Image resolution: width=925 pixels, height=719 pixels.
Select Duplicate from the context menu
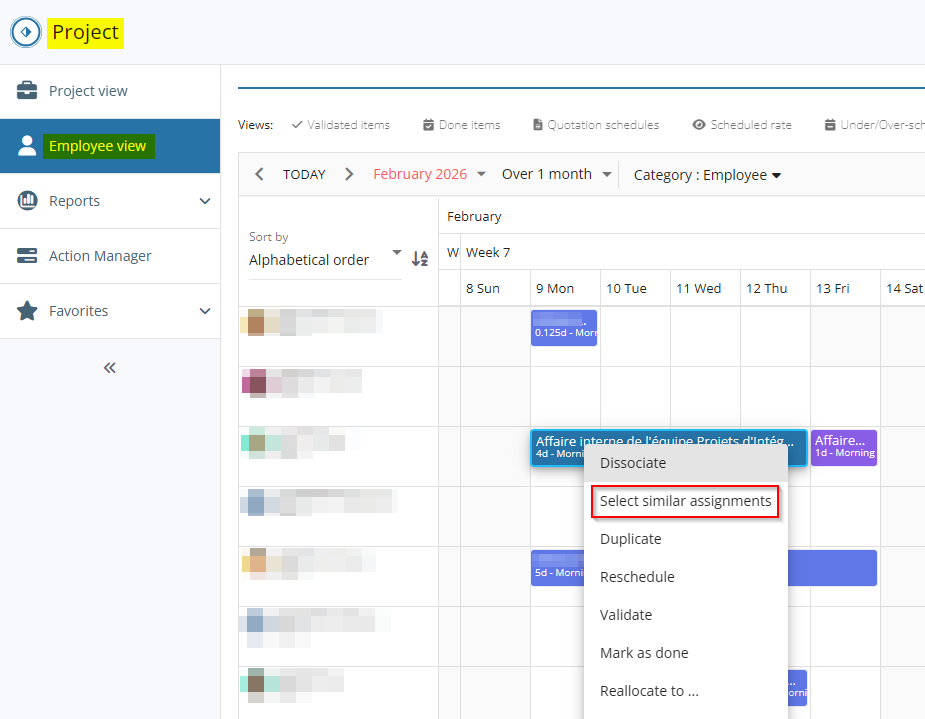tap(630, 539)
